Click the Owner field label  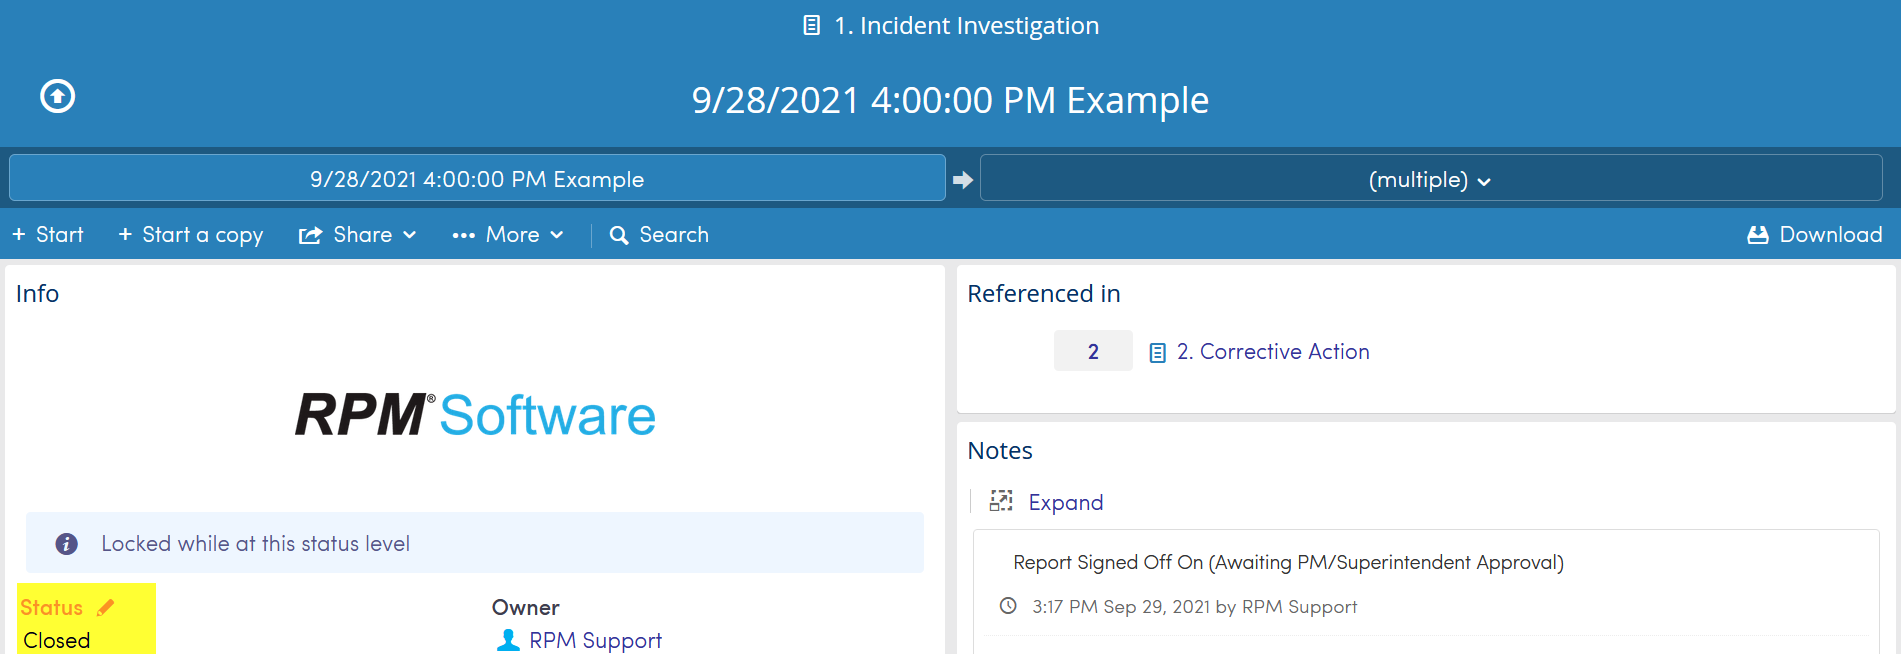coord(525,608)
